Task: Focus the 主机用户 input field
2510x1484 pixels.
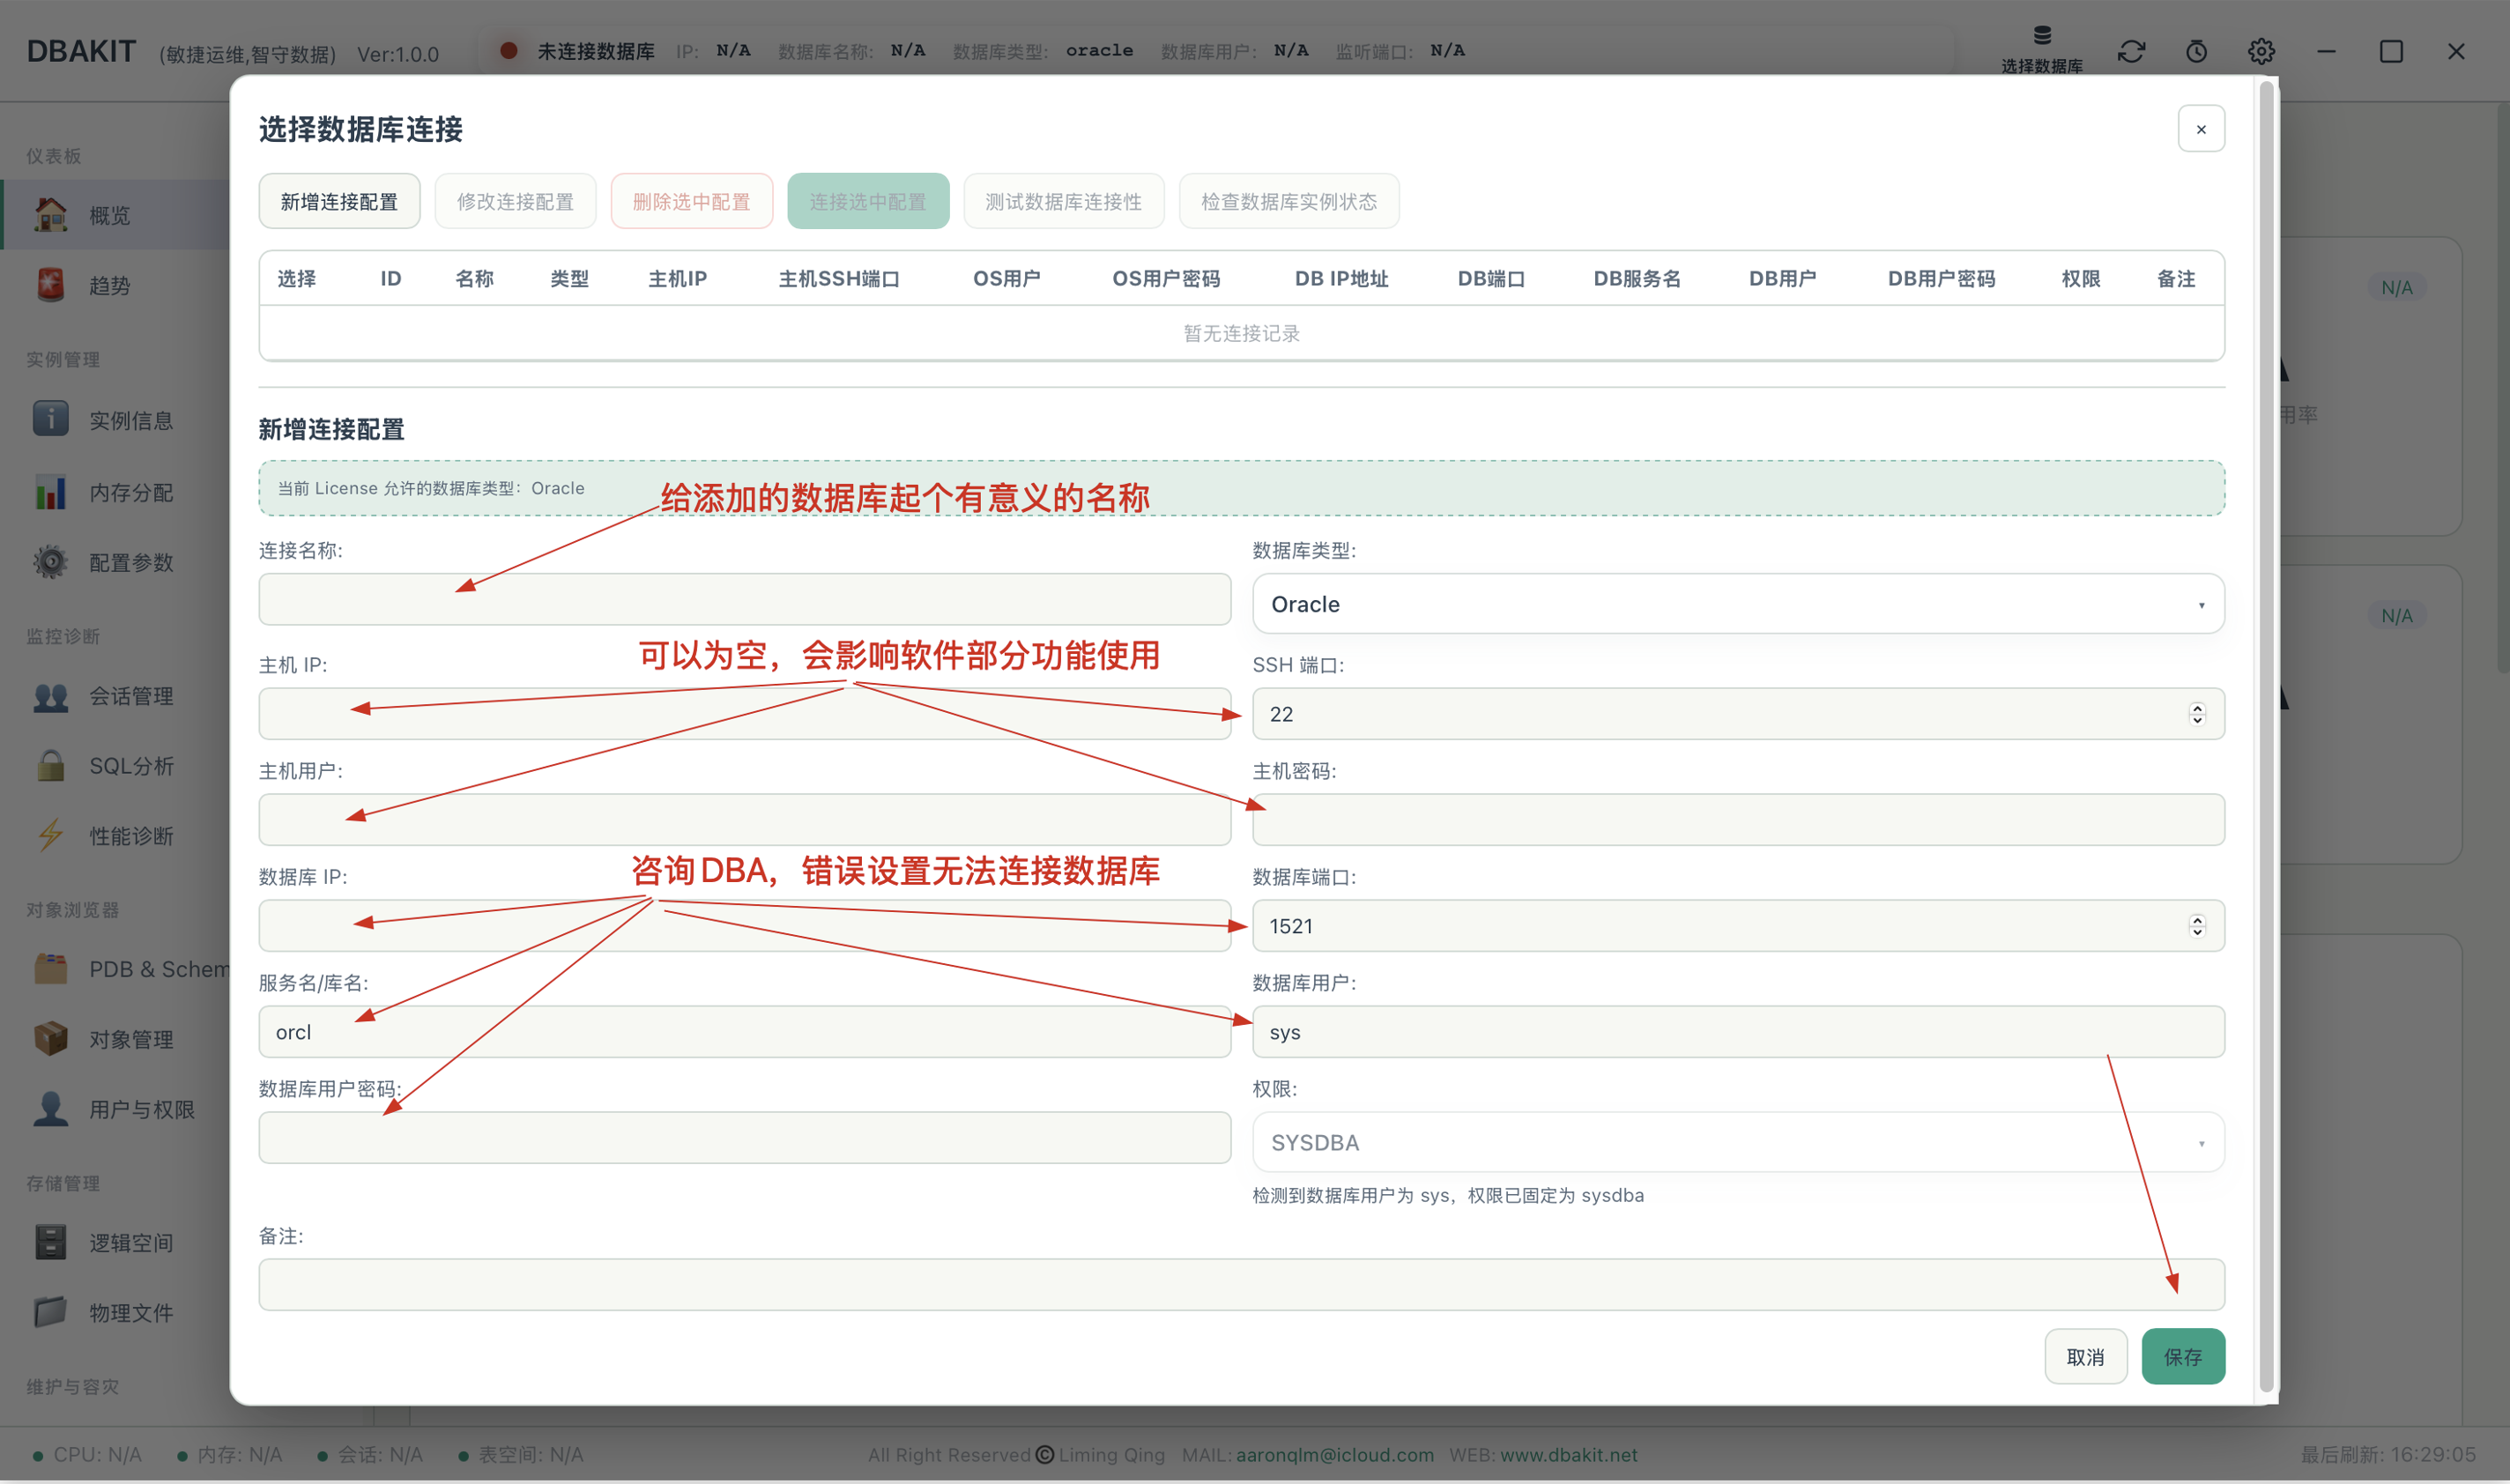Action: [745, 820]
